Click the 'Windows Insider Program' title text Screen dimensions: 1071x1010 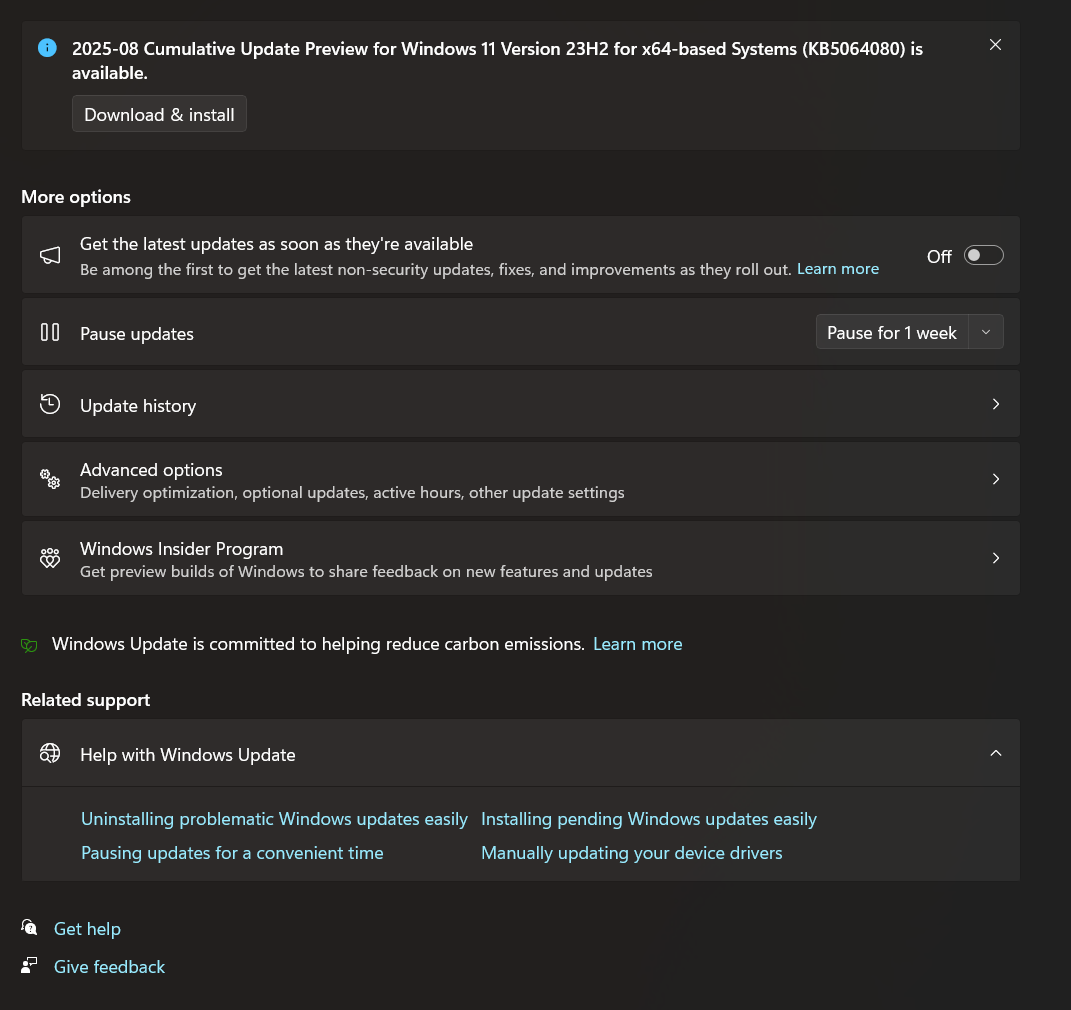pos(182,549)
